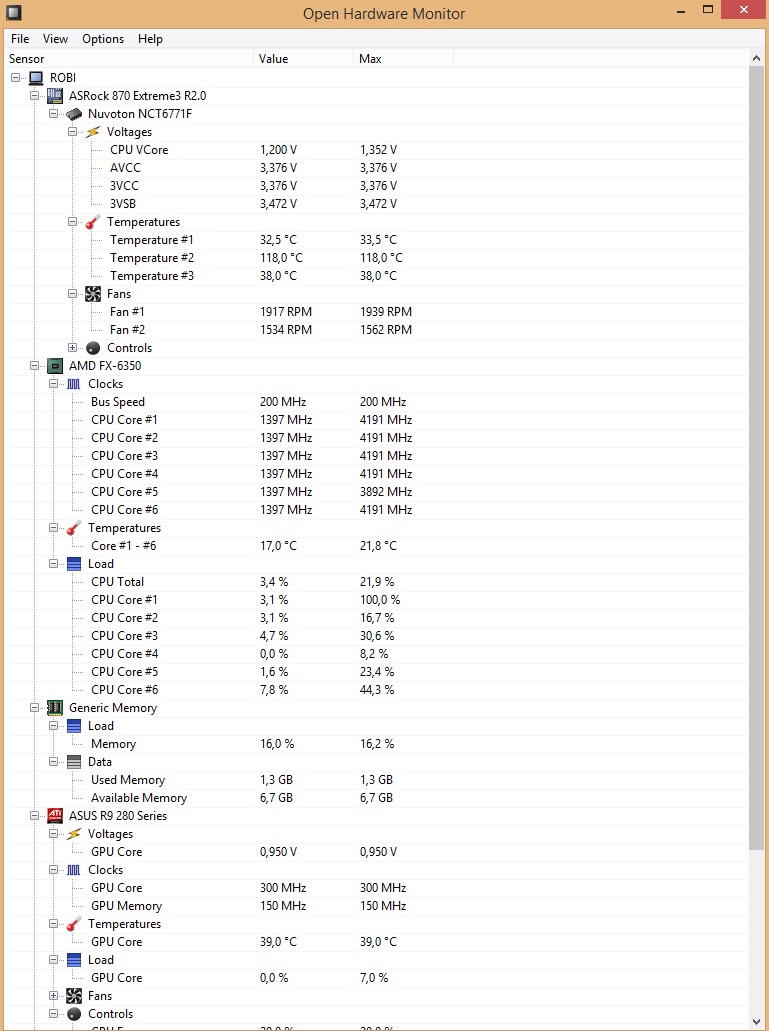Viewport: 769px width, 1031px height.
Task: Click the Sensor column header
Action: 129,59
